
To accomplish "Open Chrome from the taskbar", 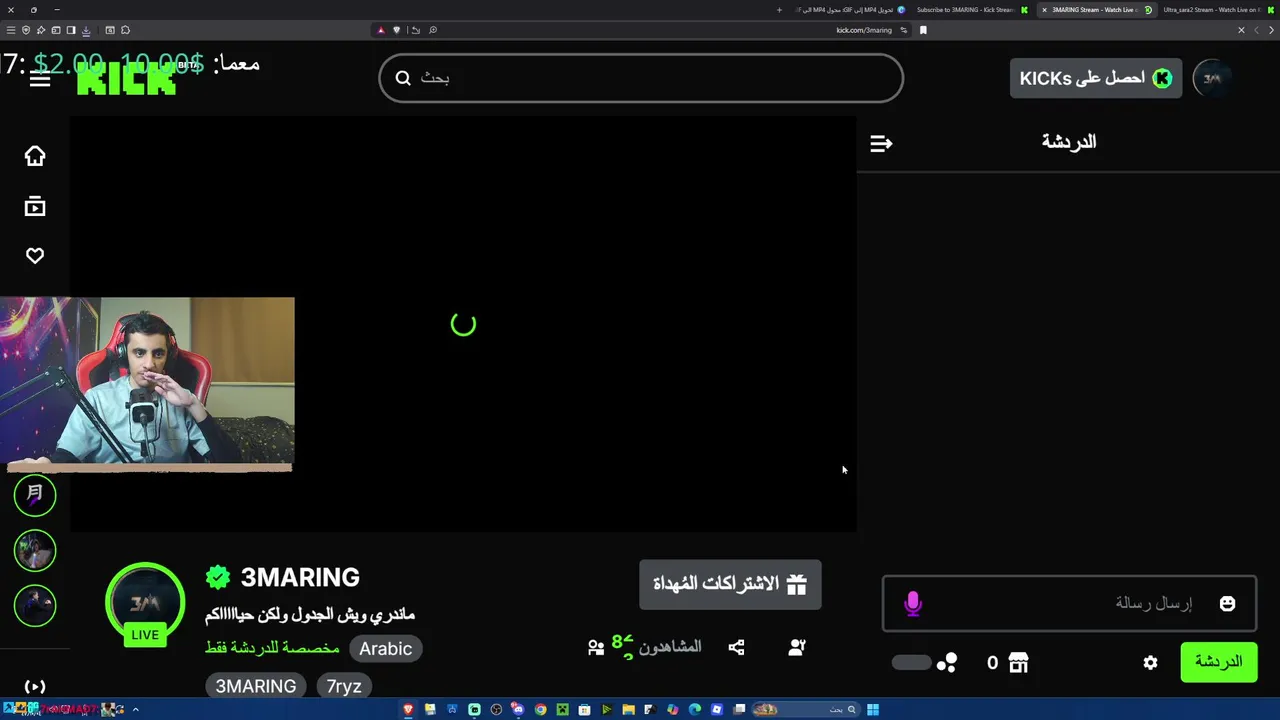I will [540, 710].
